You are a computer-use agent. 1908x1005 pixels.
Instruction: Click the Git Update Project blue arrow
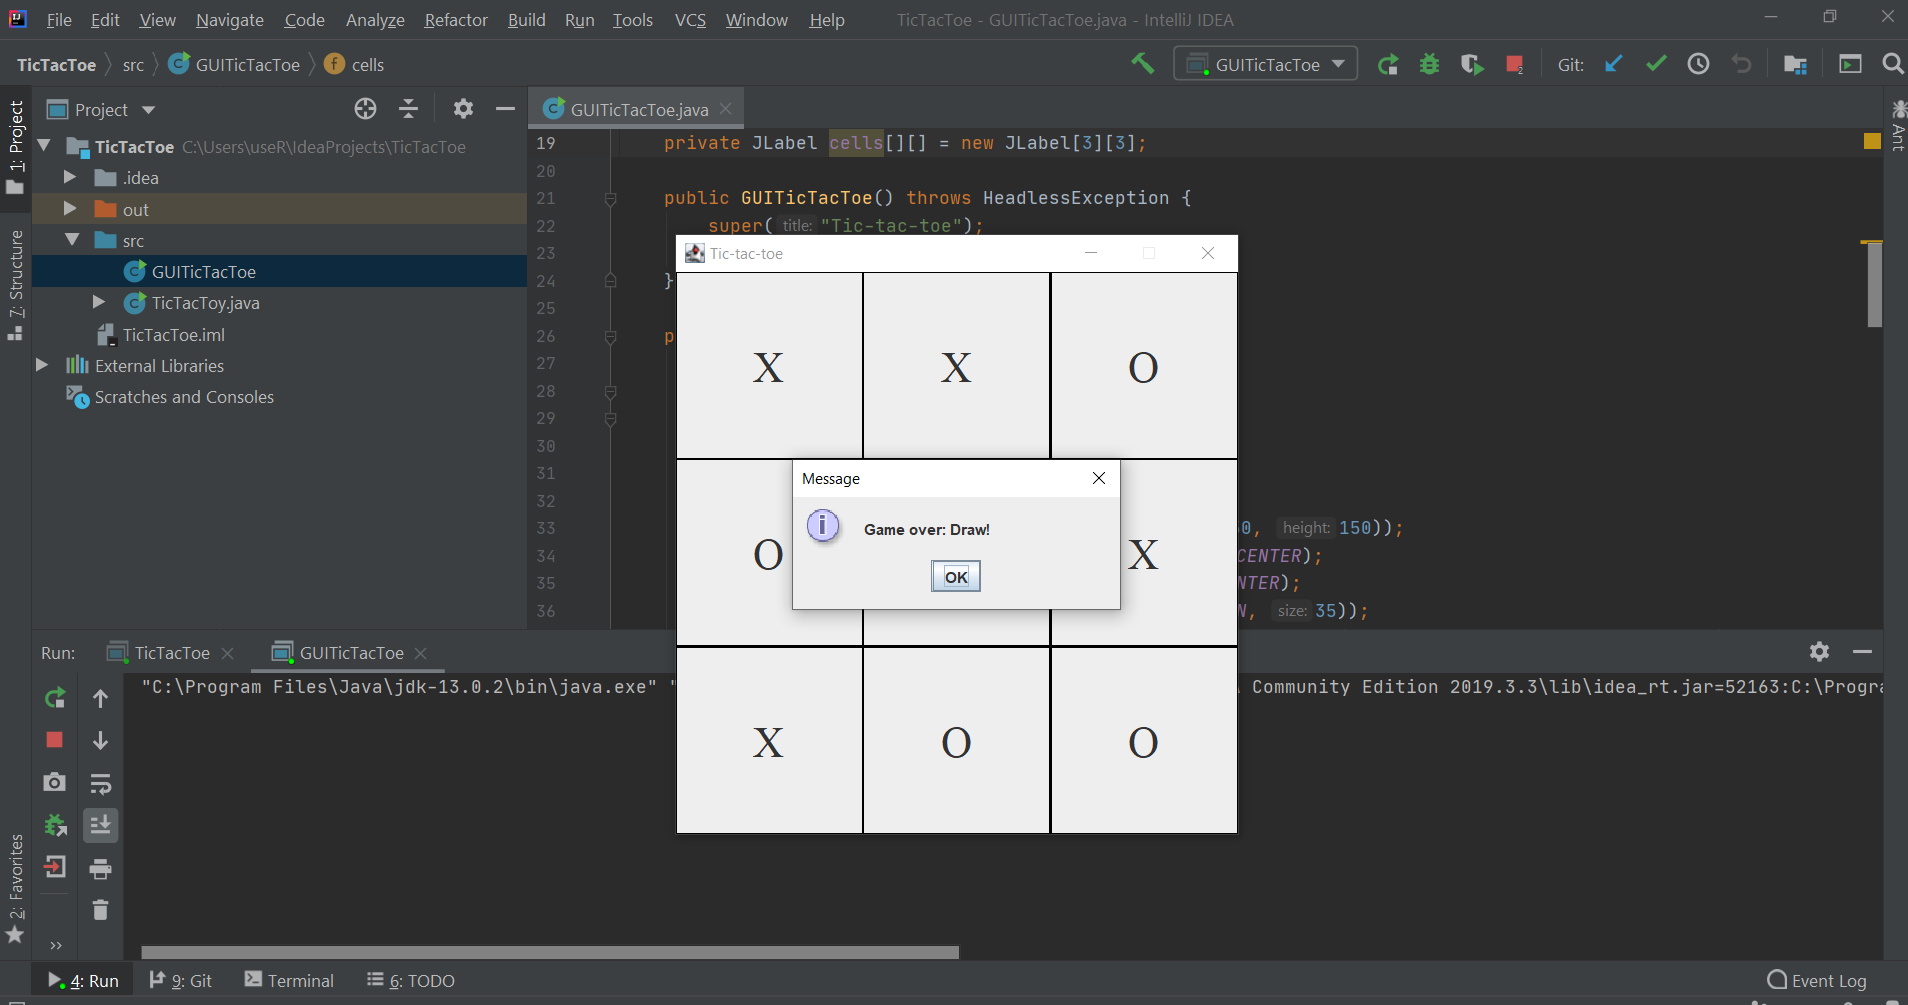coord(1613,64)
